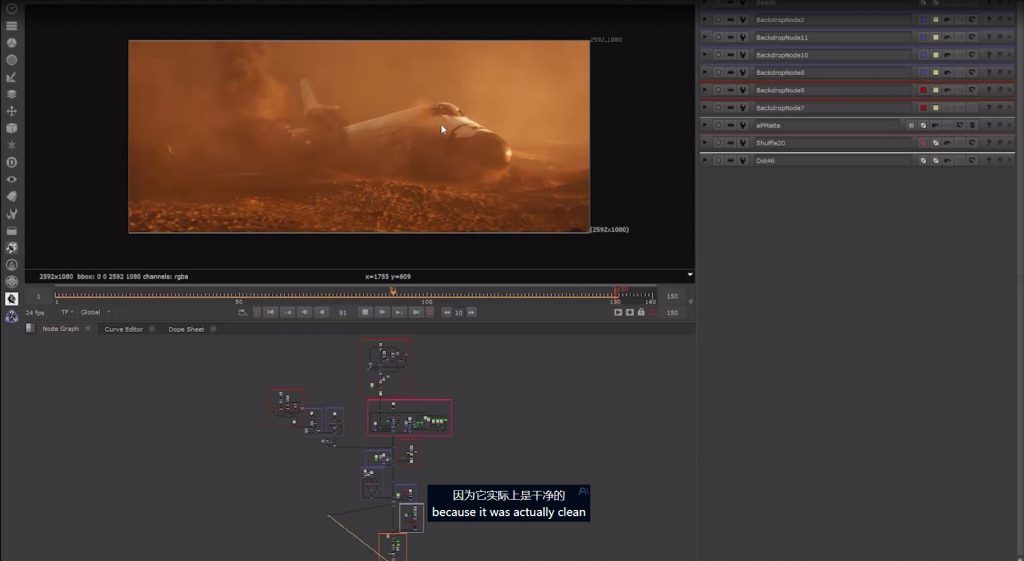Close the Dope Sheet tab
The width and height of the screenshot is (1024, 561).
(x=214, y=329)
